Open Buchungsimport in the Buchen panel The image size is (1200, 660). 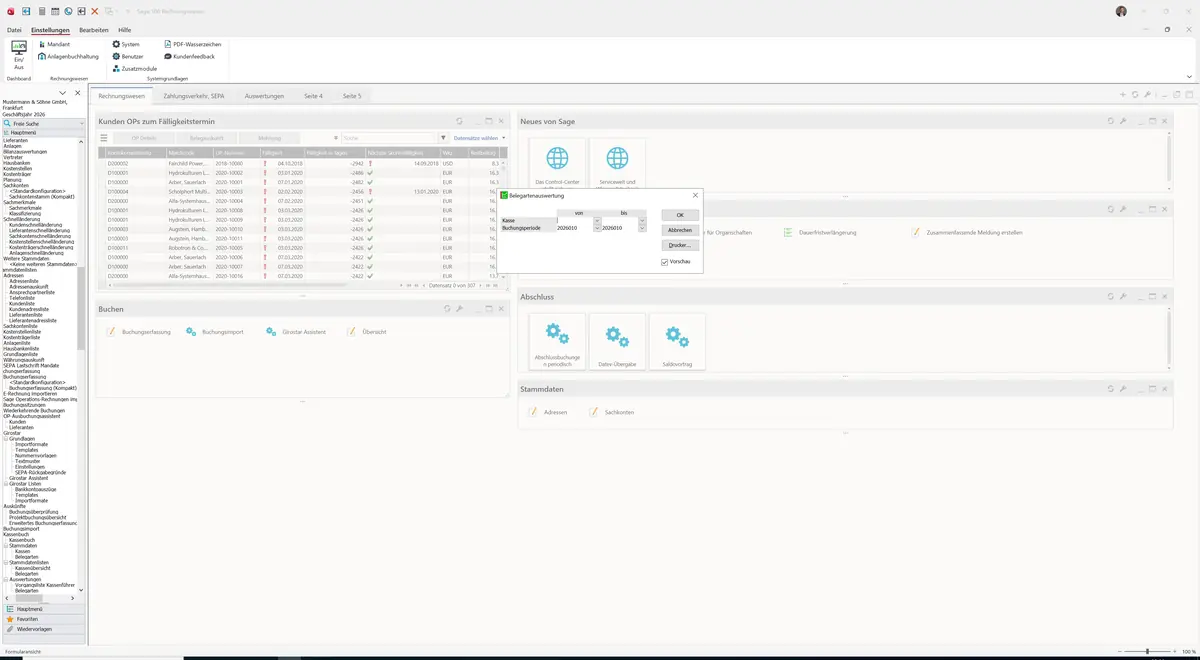215,331
